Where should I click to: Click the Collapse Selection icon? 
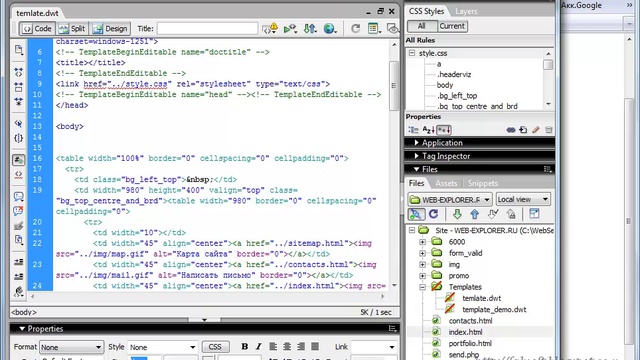click(18, 87)
